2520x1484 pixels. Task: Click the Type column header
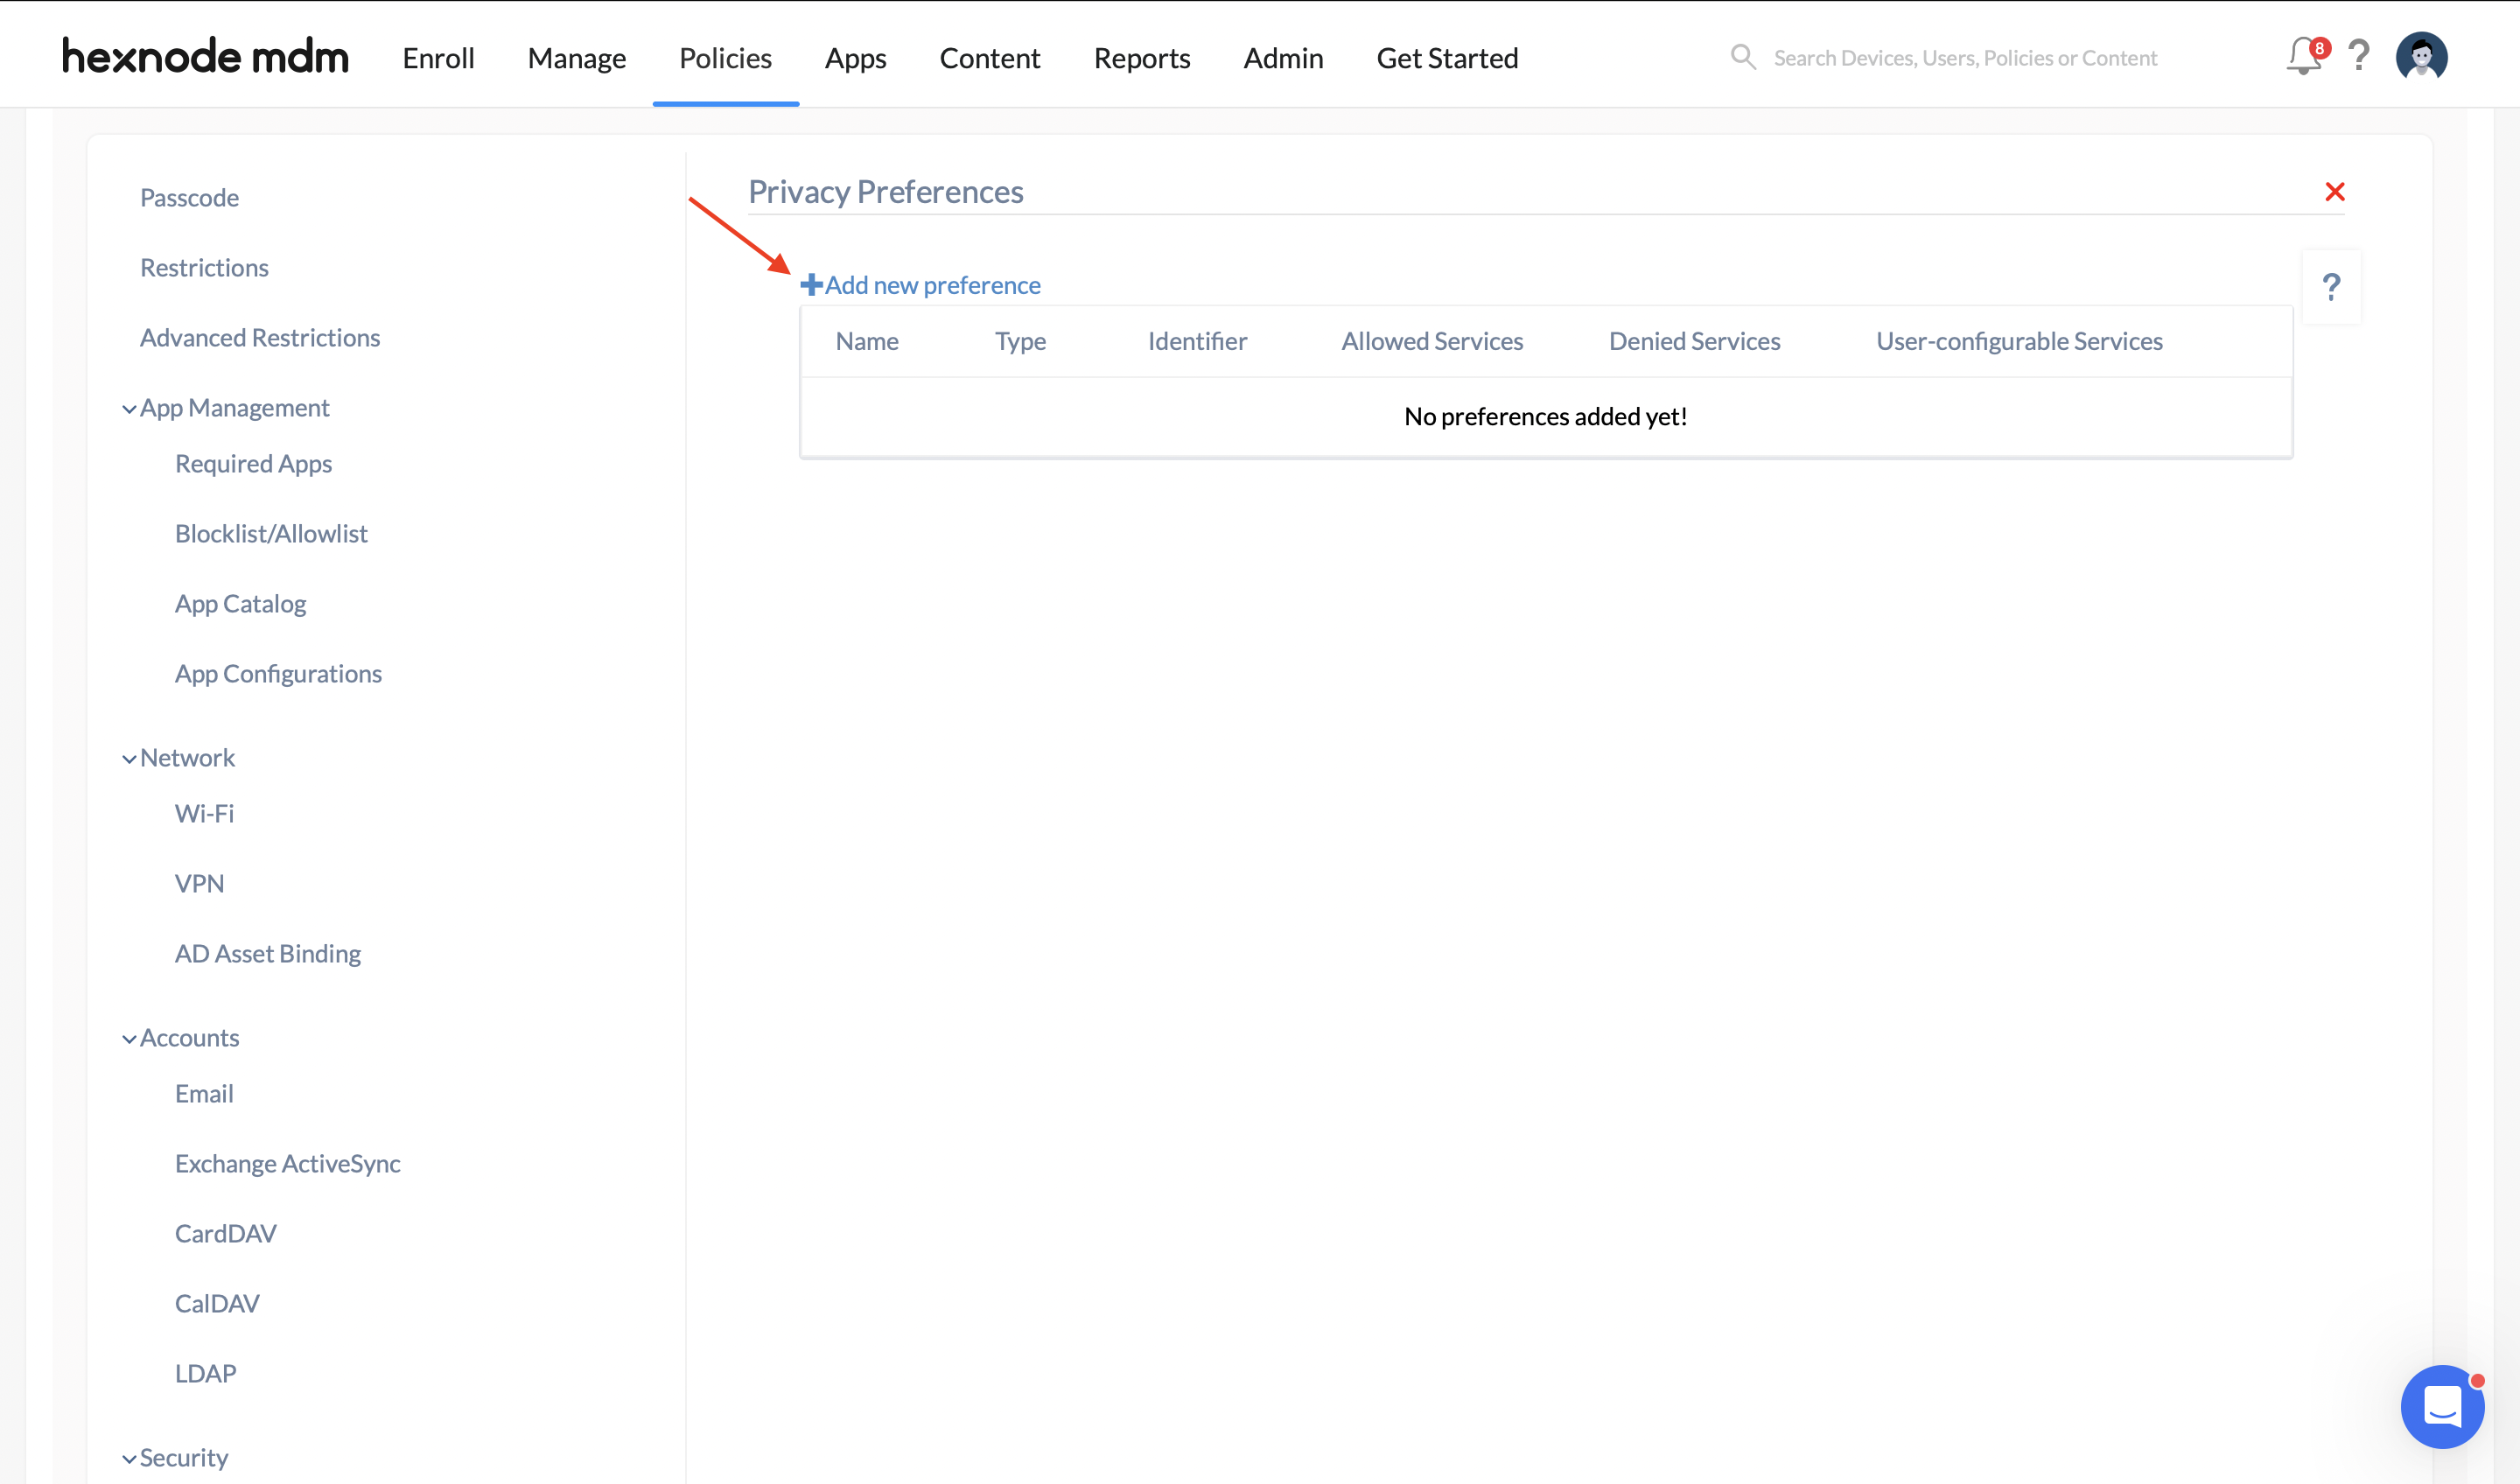1020,341
